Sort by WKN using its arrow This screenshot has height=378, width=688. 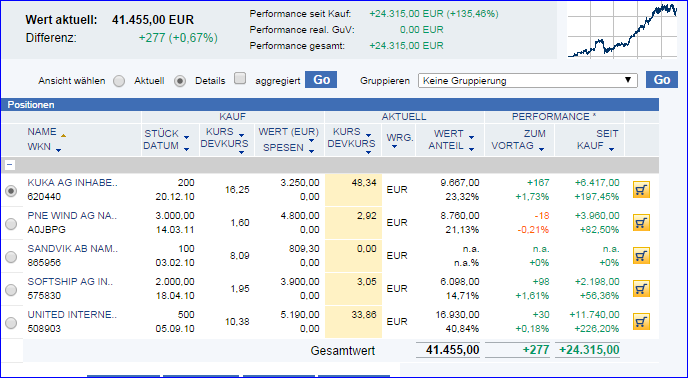tap(58, 150)
